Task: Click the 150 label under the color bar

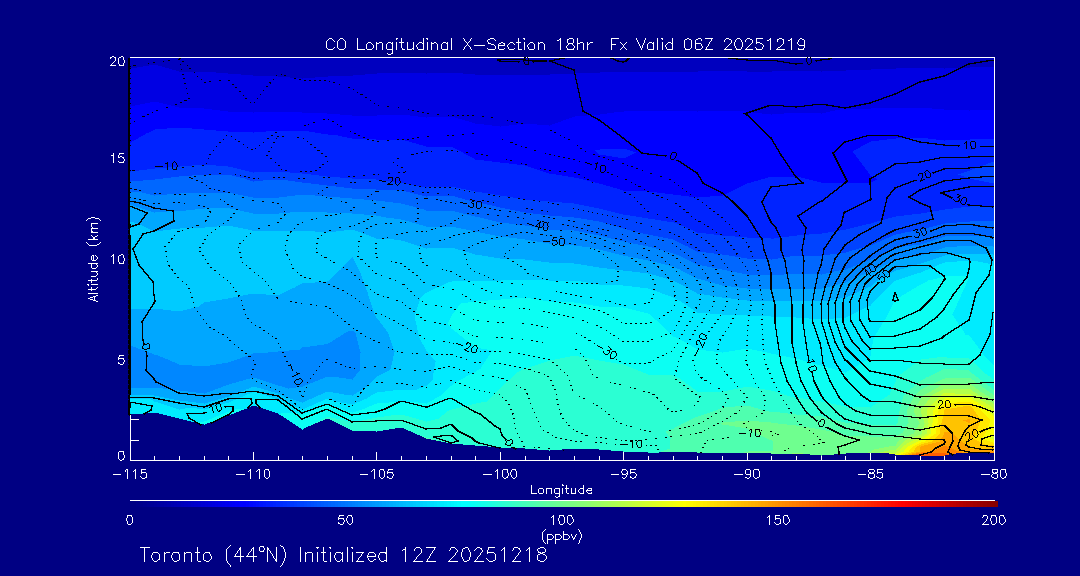Action: 778,520
